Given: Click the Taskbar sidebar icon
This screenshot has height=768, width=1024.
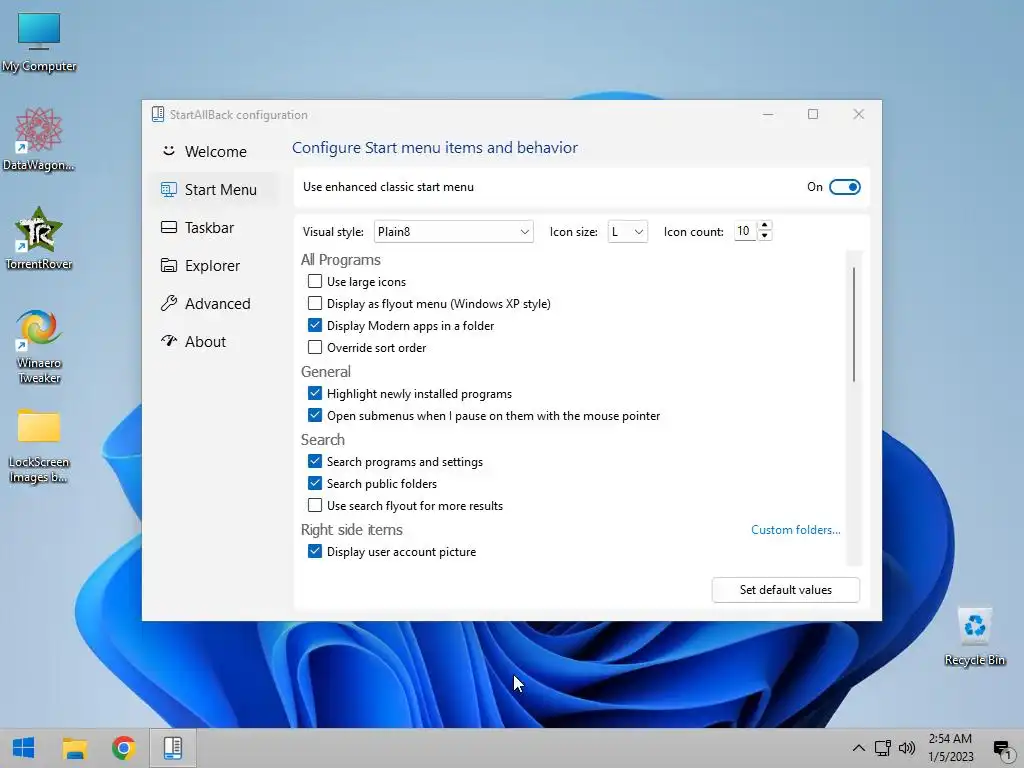Looking at the screenshot, I should (168, 227).
